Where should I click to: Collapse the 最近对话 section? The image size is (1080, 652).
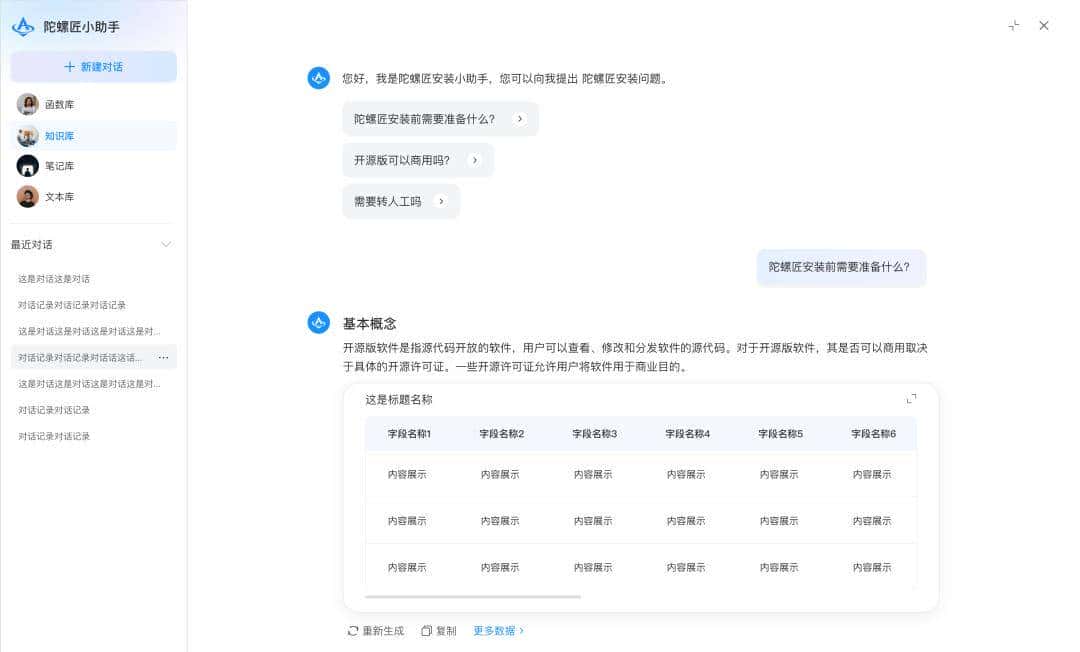(165, 243)
